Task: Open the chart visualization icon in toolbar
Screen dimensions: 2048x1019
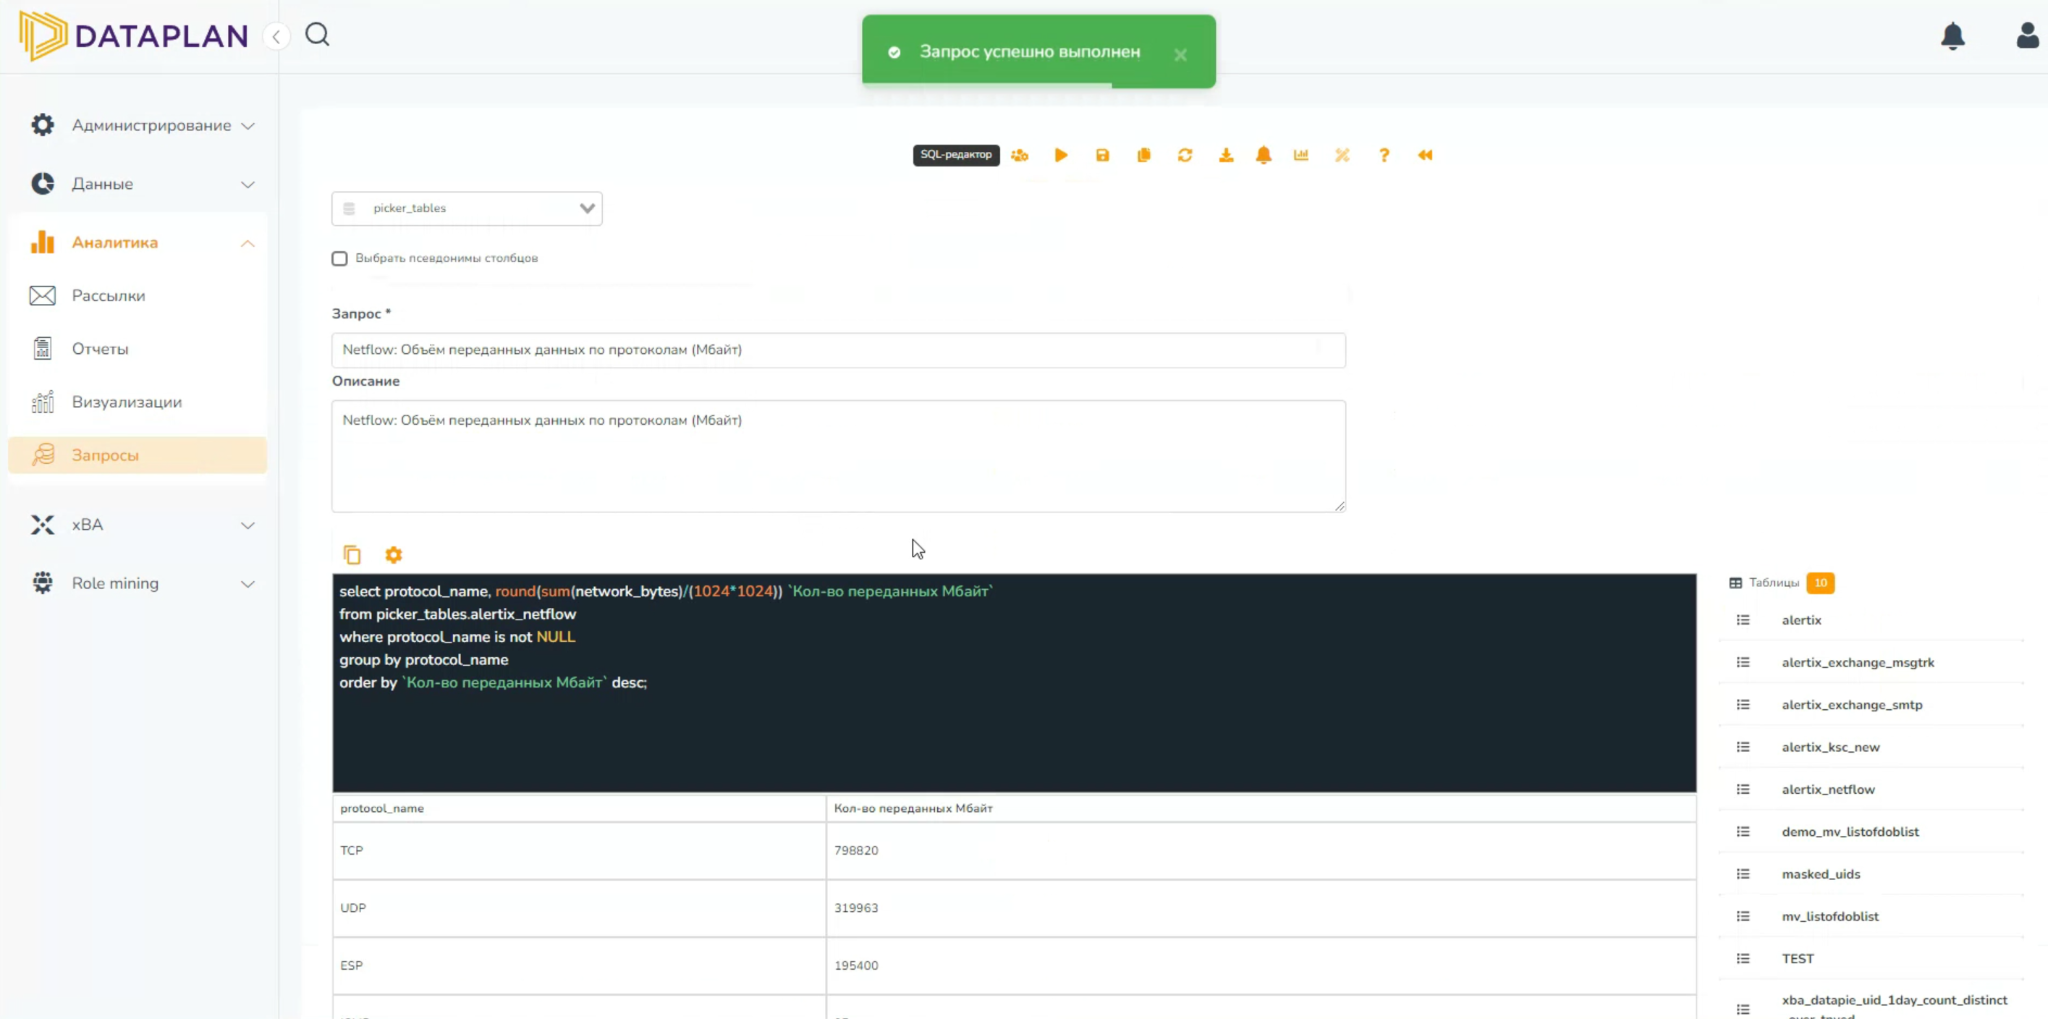Action: pos(1301,155)
